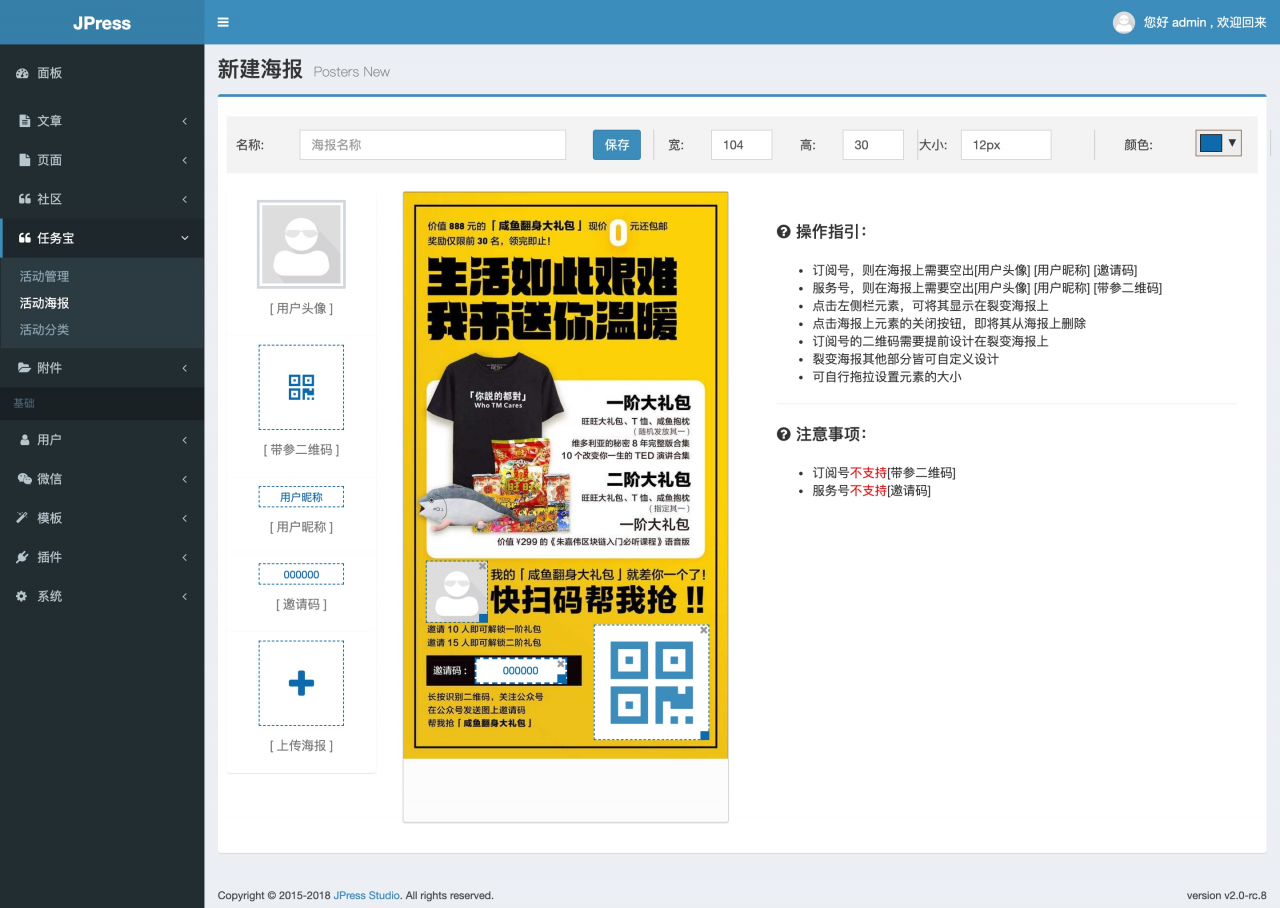This screenshot has width=1280, height=908.
Task: Click the avatar's blue resize handle on poster
Action: click(x=484, y=618)
